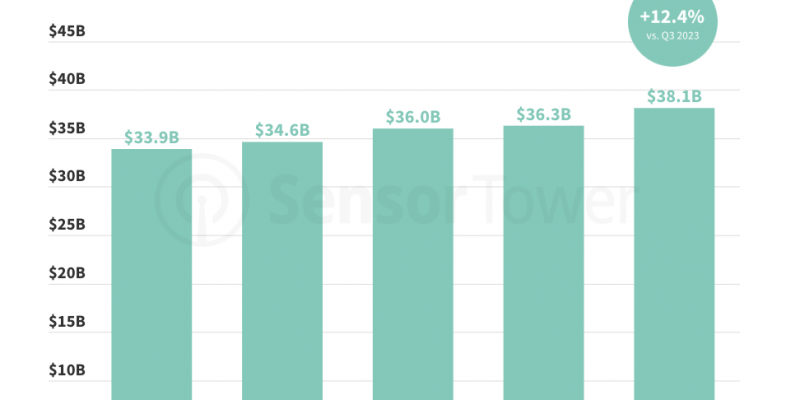
Task: Click the $36.3B value label
Action: pos(543,114)
